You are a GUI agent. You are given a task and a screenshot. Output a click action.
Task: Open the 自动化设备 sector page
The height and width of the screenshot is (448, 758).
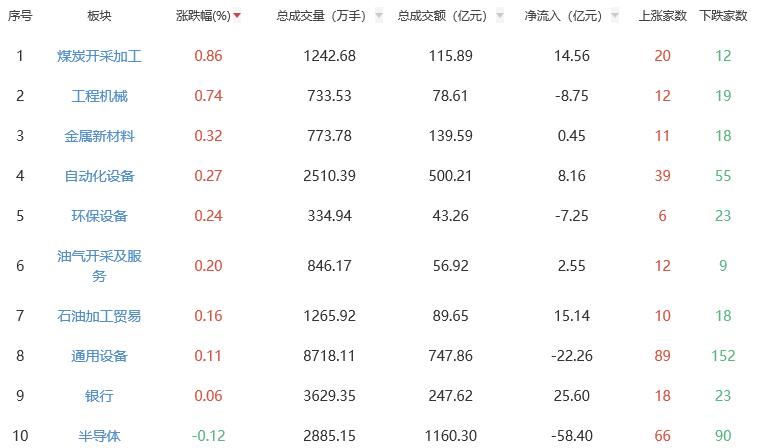pos(99,176)
